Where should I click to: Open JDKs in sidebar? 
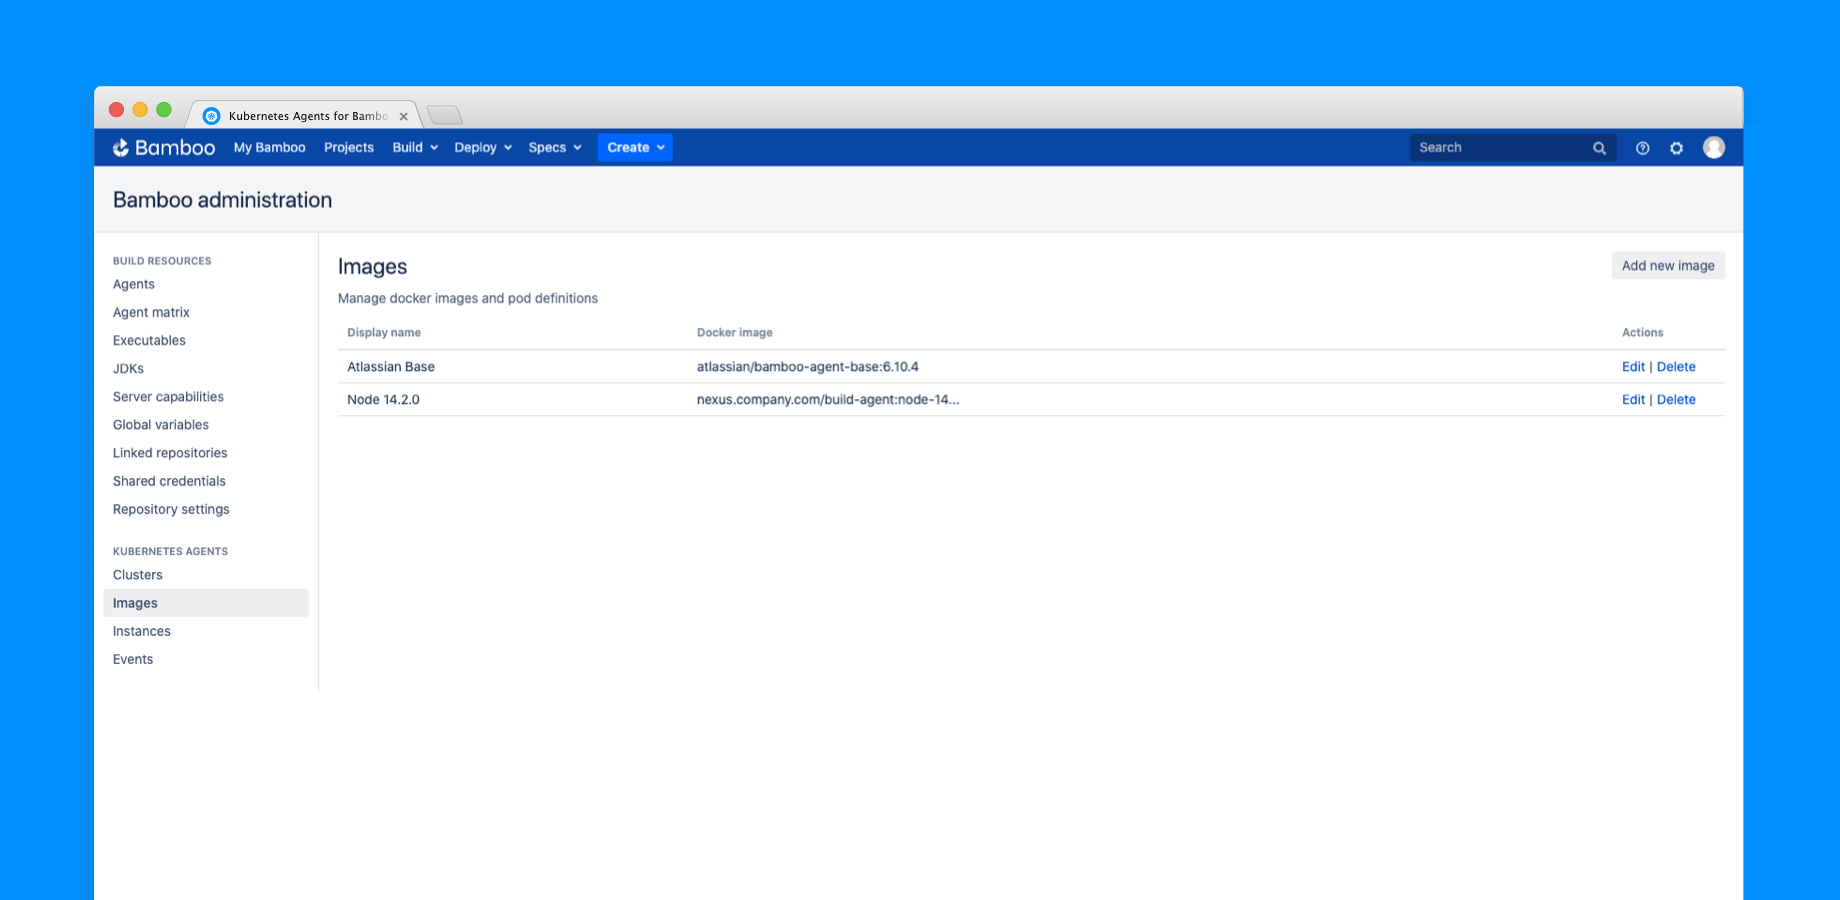coord(128,368)
